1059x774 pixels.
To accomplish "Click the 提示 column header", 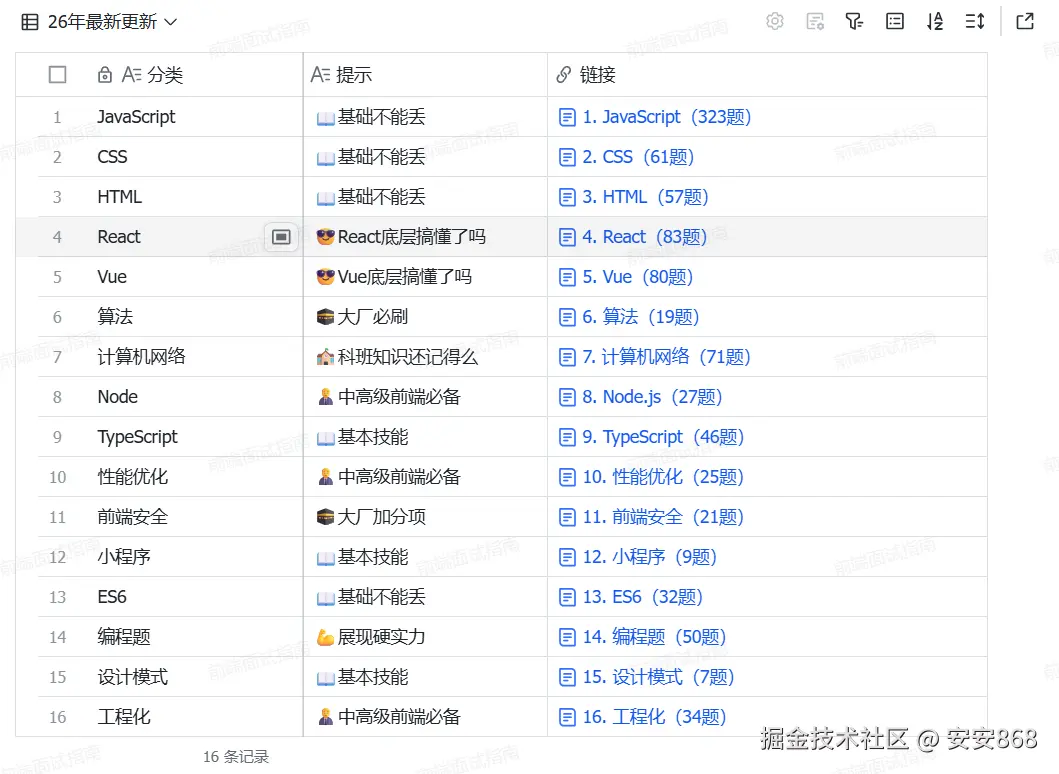I will [x=425, y=74].
